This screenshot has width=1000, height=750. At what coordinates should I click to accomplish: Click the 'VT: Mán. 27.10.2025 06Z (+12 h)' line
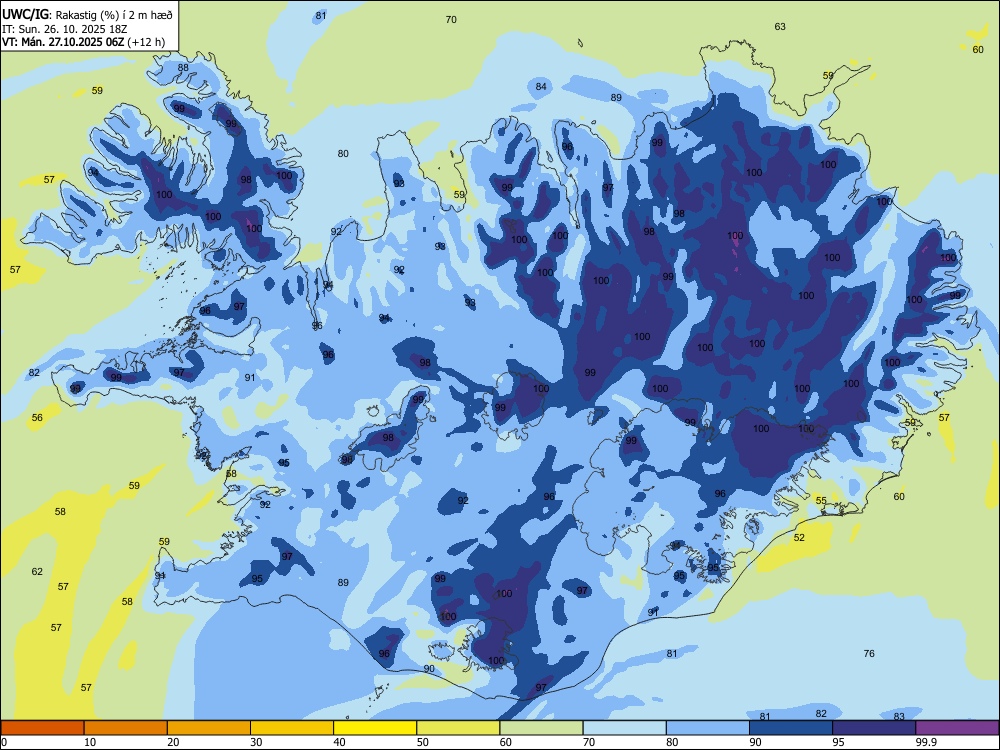click(84, 42)
